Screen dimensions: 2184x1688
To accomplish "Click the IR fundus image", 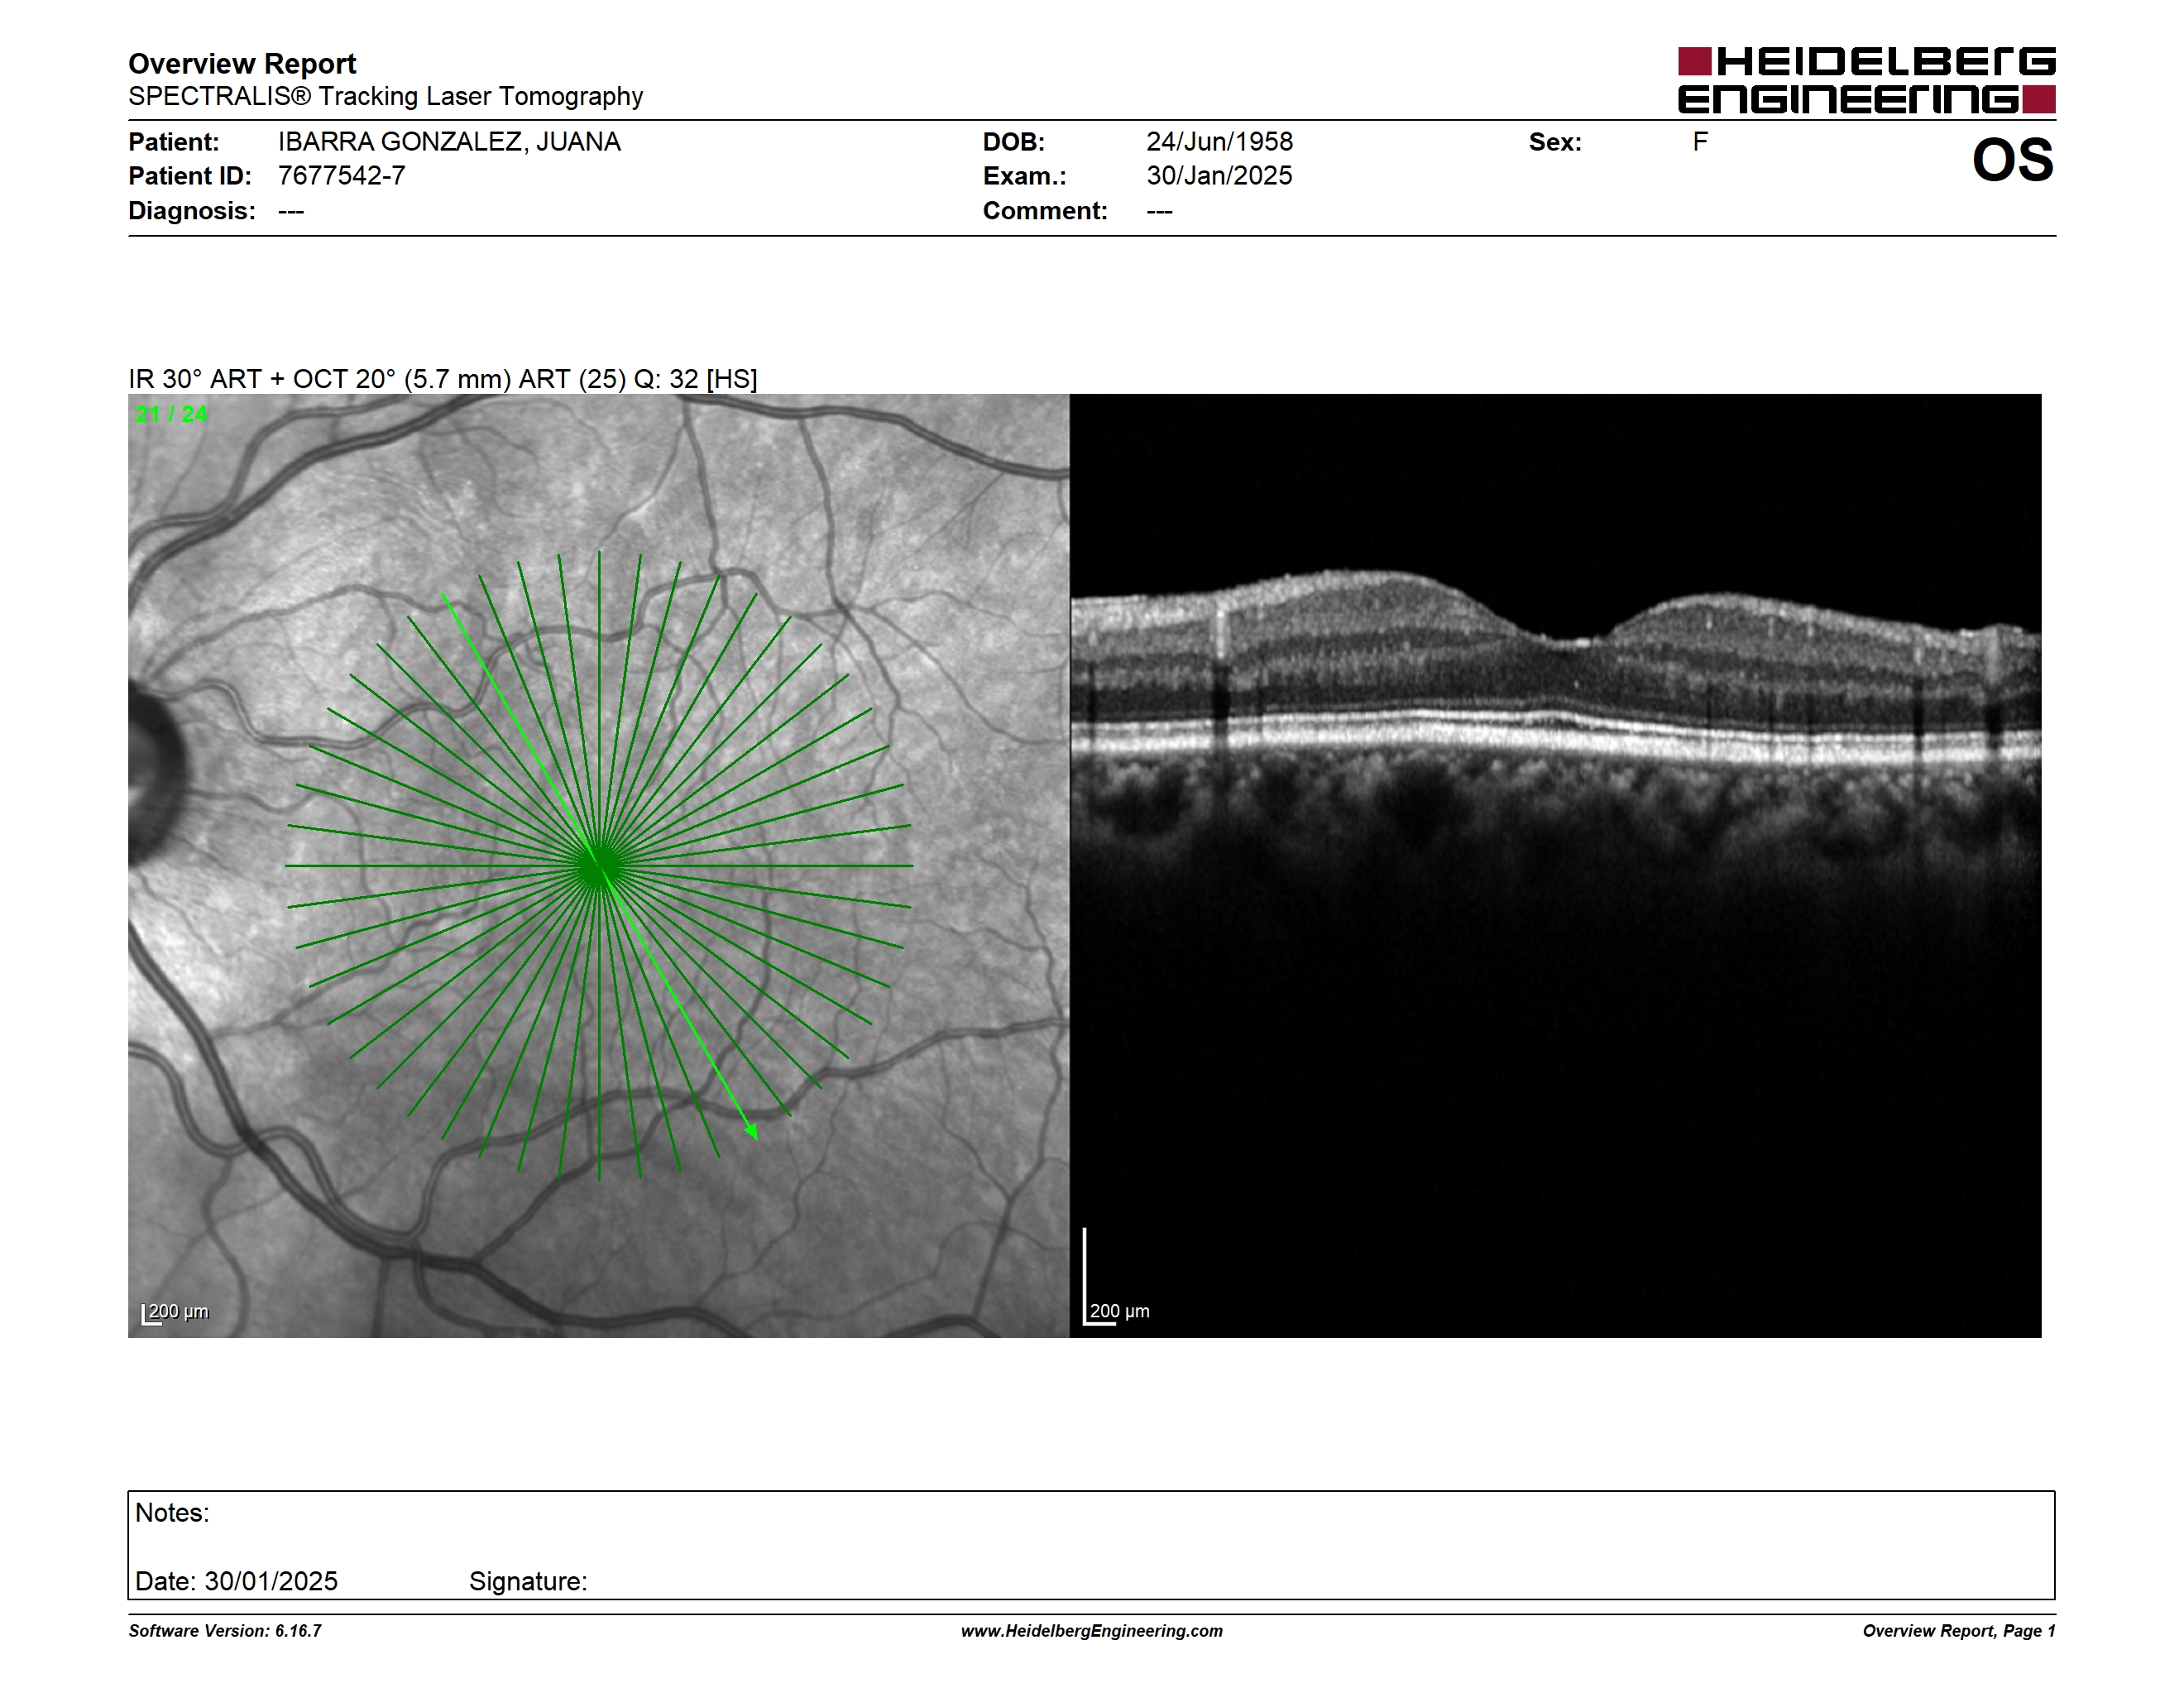I will click(x=598, y=865).
